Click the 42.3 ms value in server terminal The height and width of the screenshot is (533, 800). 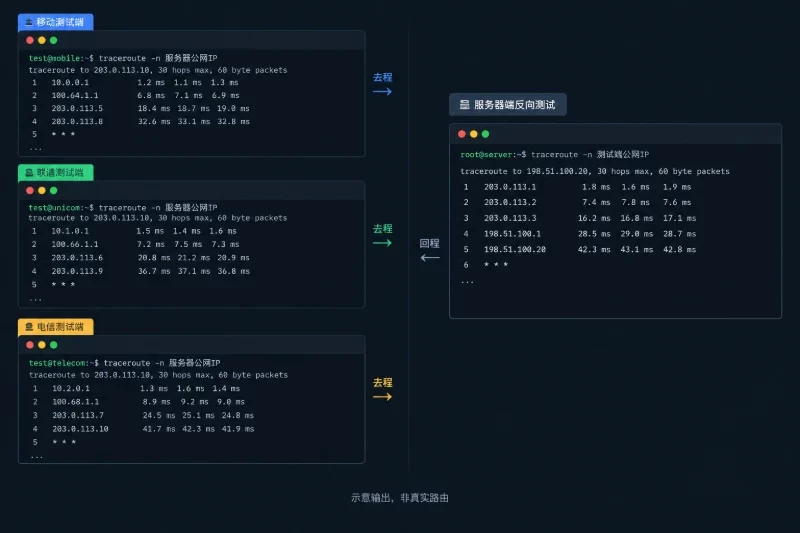[x=594, y=249]
